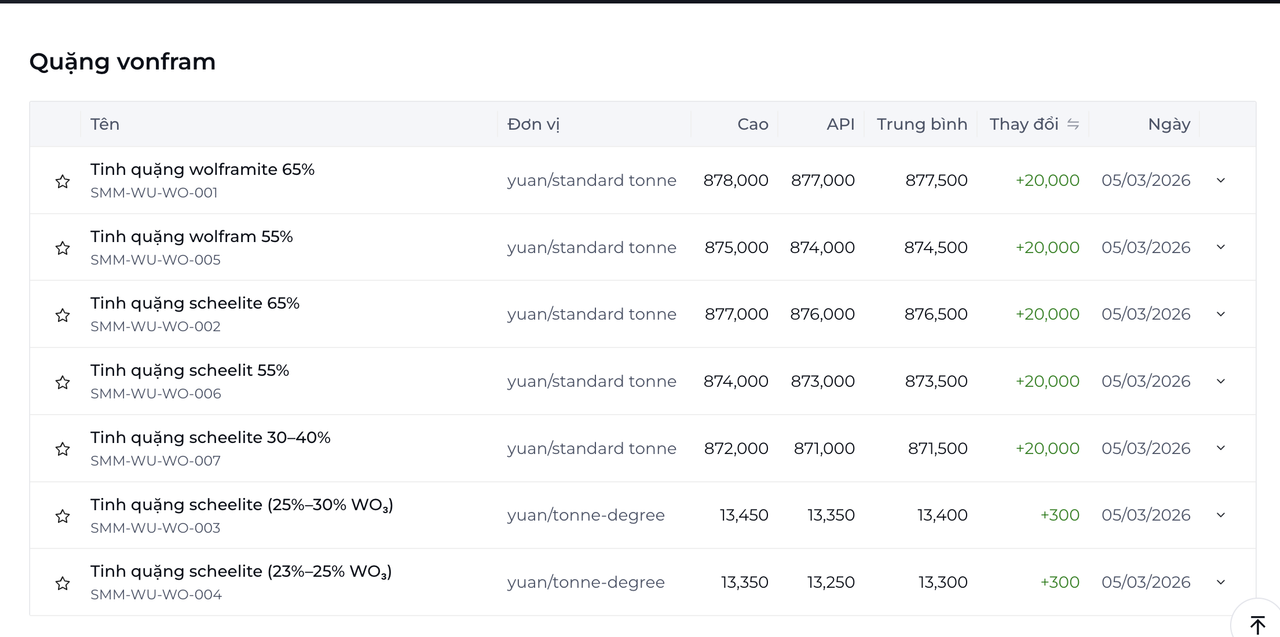Star the scheelite 30–40% concentrate row
Image resolution: width=1280 pixels, height=637 pixels.
coord(62,449)
